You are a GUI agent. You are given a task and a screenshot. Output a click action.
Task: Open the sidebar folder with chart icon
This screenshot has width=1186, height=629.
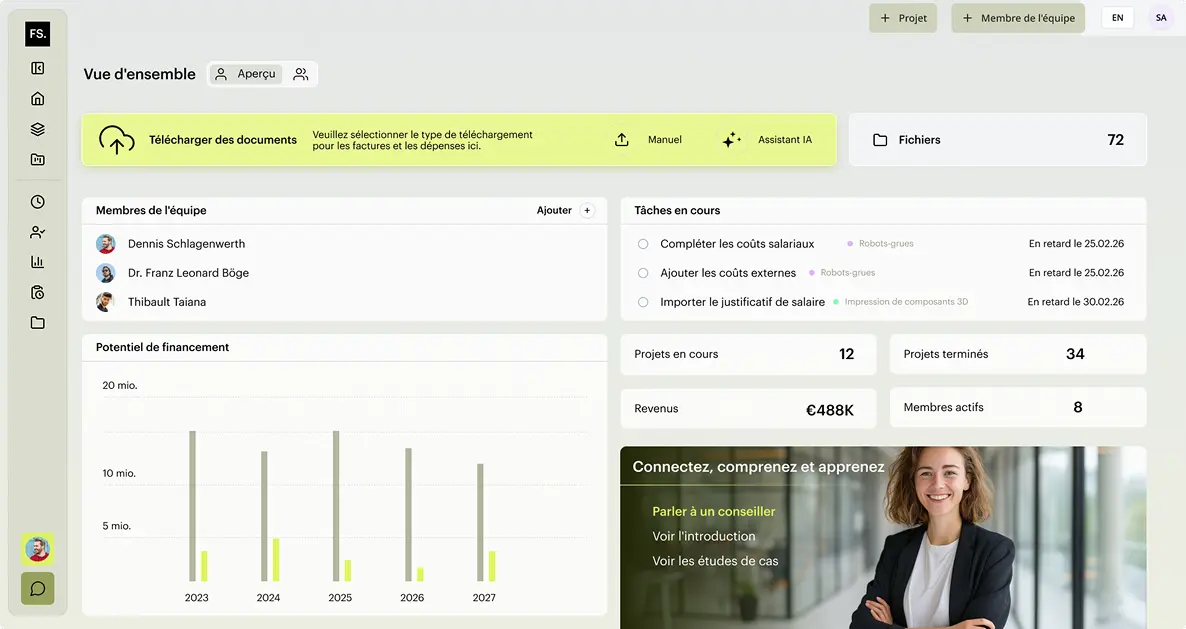[38, 160]
